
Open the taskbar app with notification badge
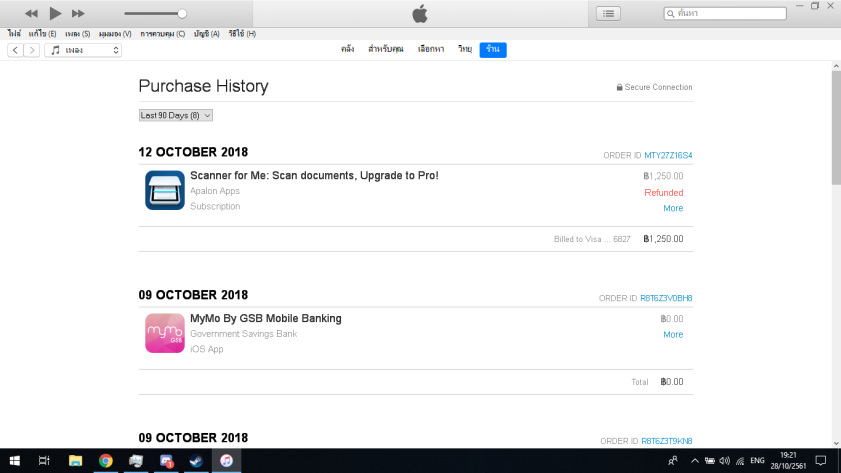166,461
